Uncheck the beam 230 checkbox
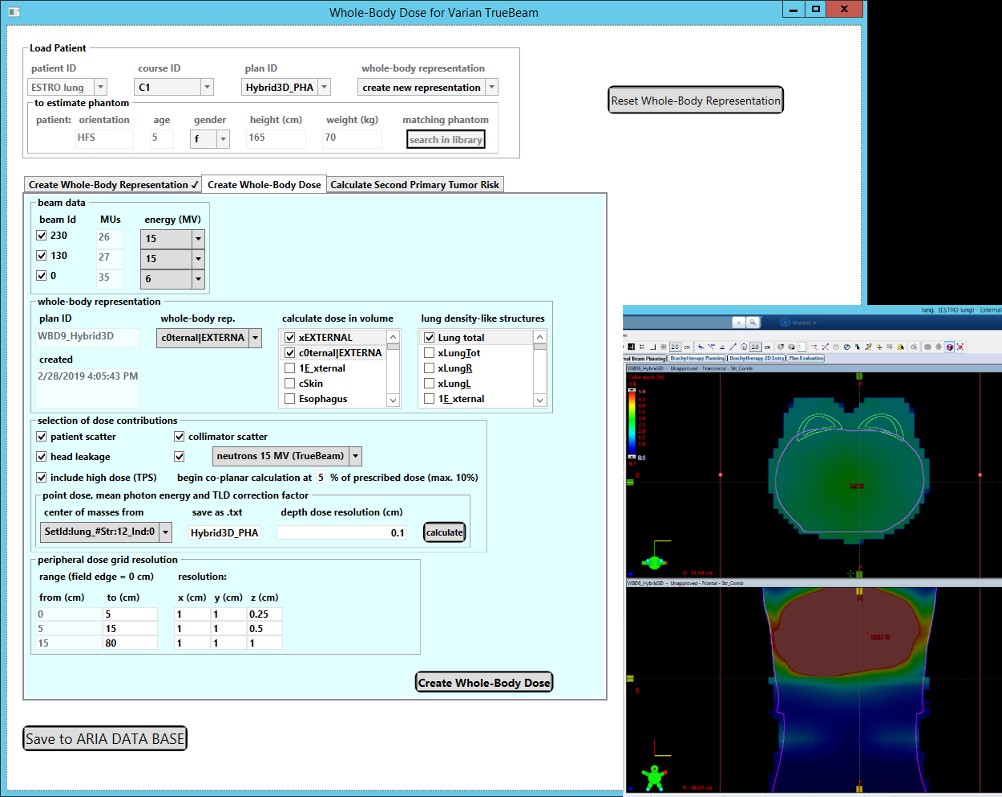 tap(41, 236)
